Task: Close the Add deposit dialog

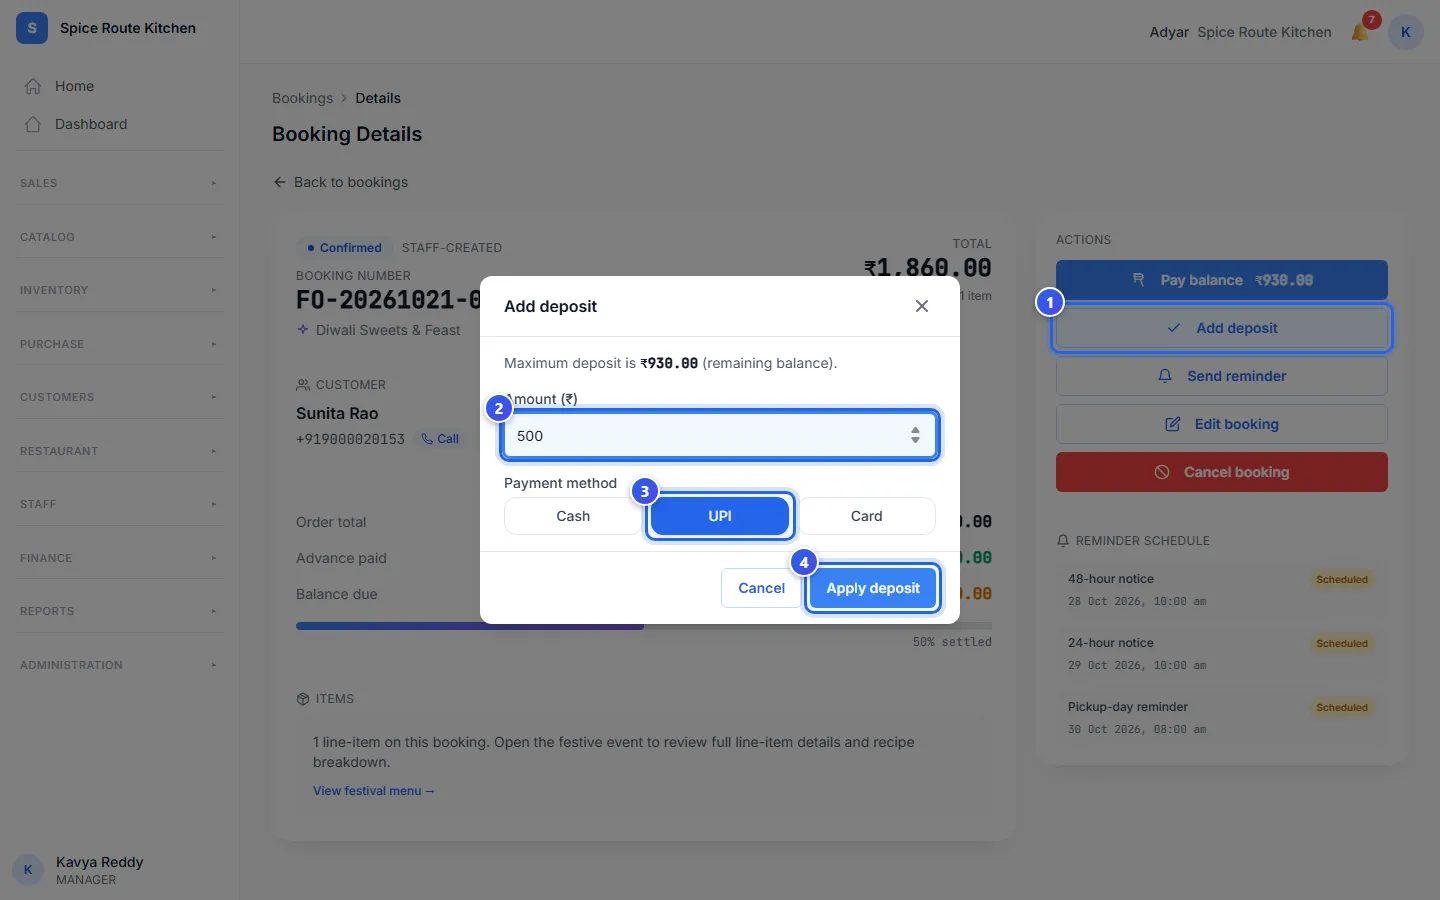Action: point(922,306)
